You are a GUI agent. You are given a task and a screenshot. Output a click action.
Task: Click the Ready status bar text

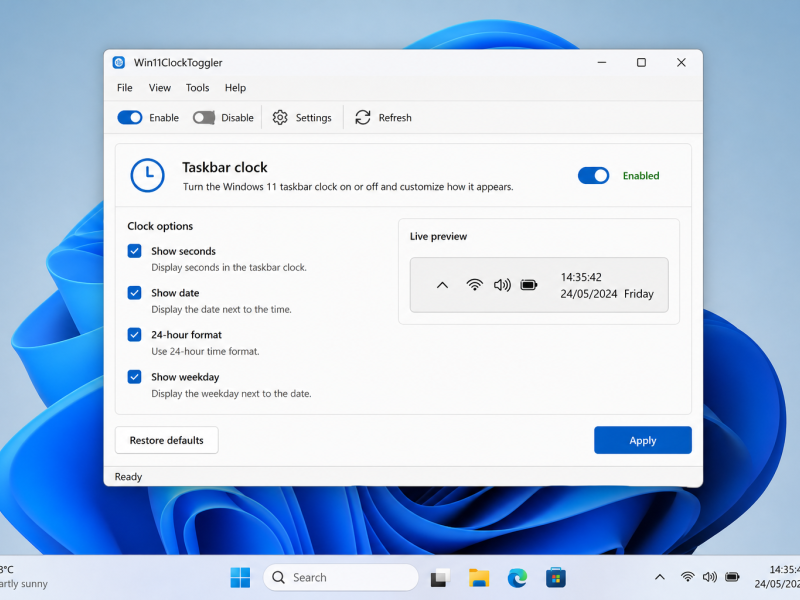pos(128,477)
